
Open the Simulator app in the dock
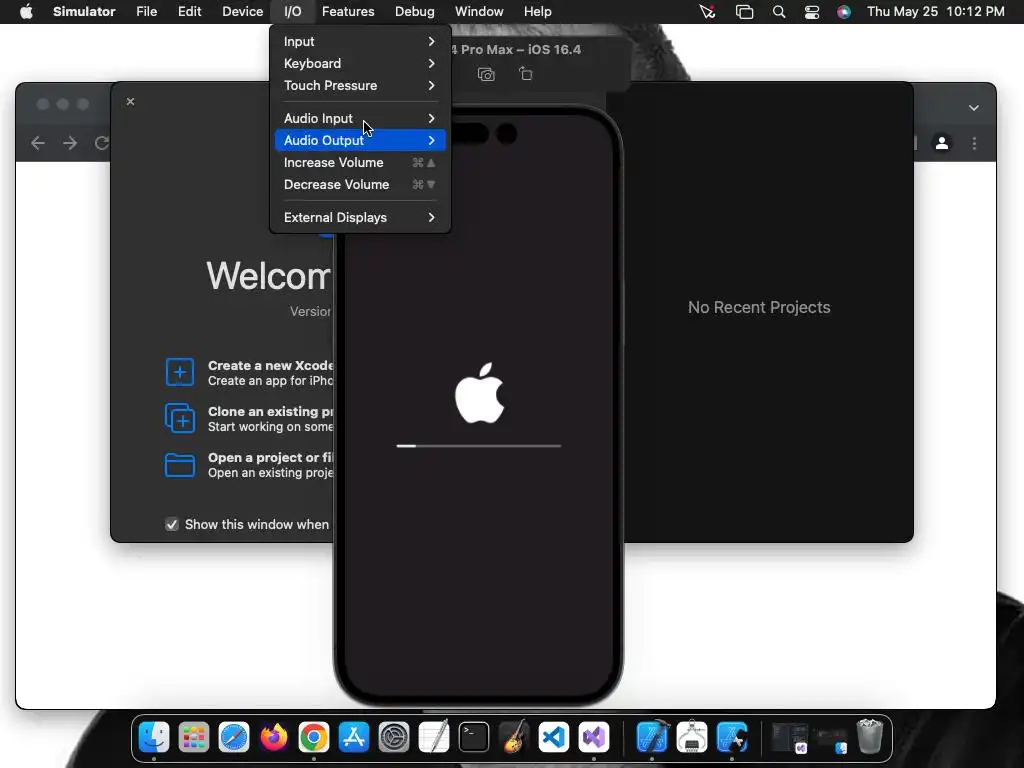tap(732, 737)
